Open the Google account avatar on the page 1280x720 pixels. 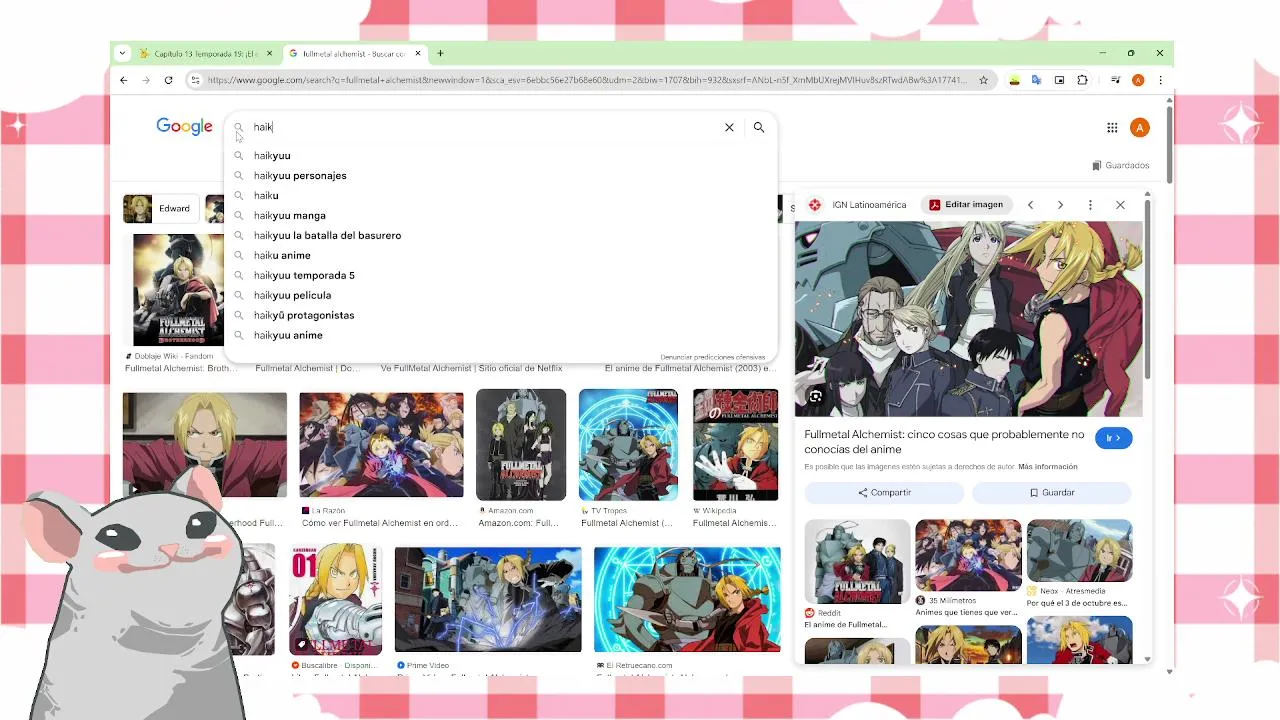1139,127
